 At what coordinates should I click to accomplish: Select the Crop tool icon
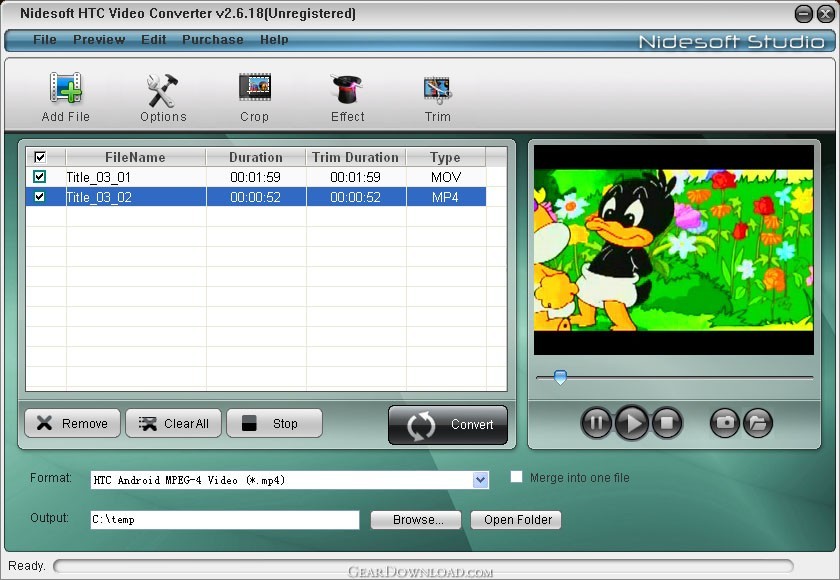pyautogui.click(x=255, y=90)
